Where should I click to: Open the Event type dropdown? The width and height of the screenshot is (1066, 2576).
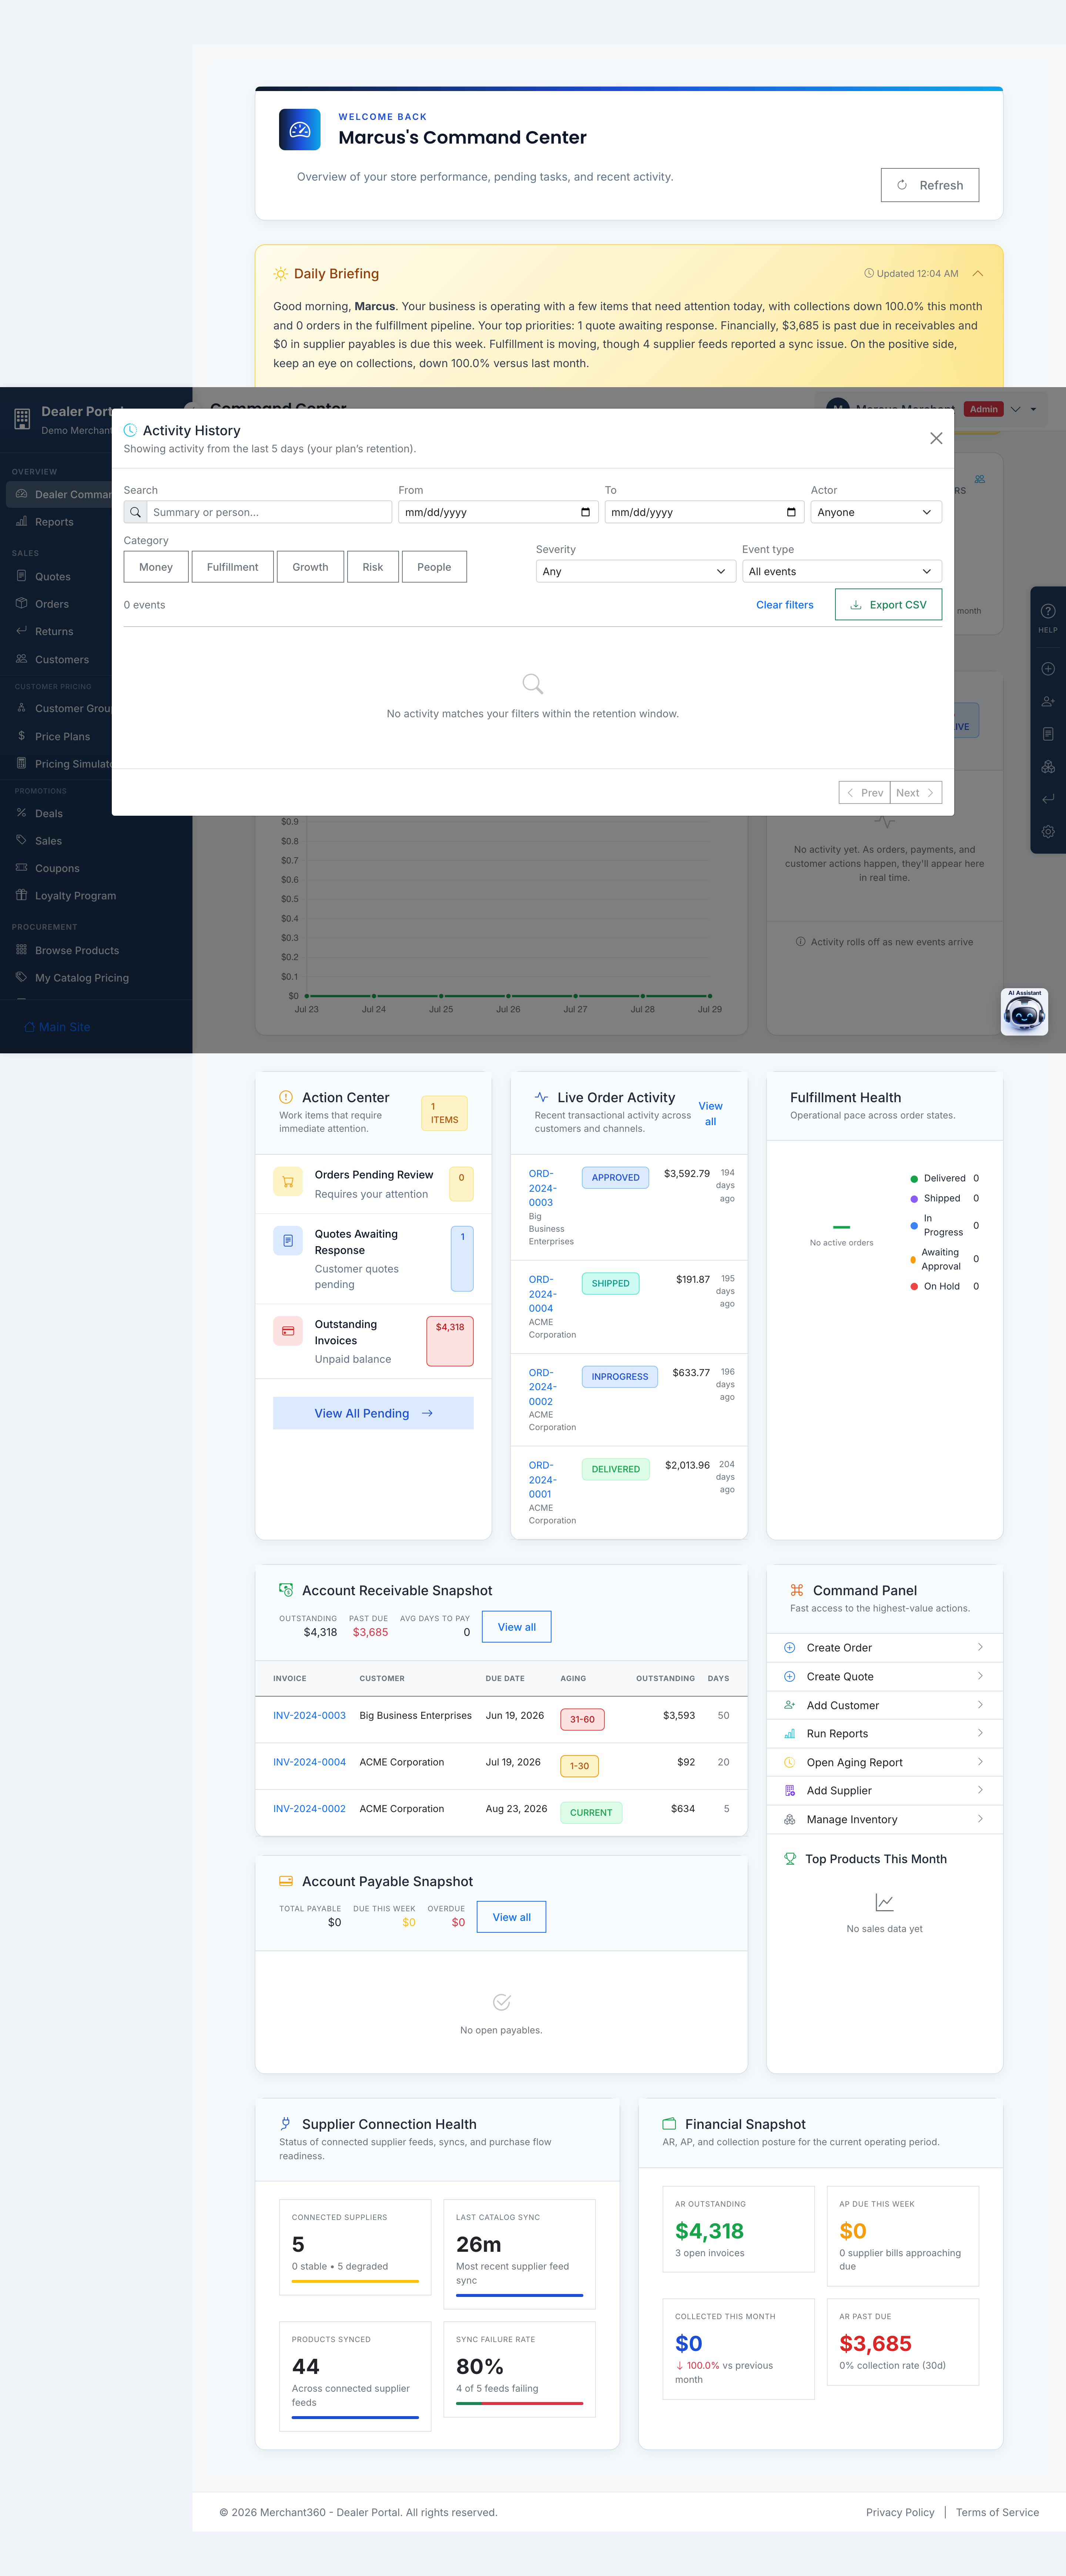tap(842, 571)
